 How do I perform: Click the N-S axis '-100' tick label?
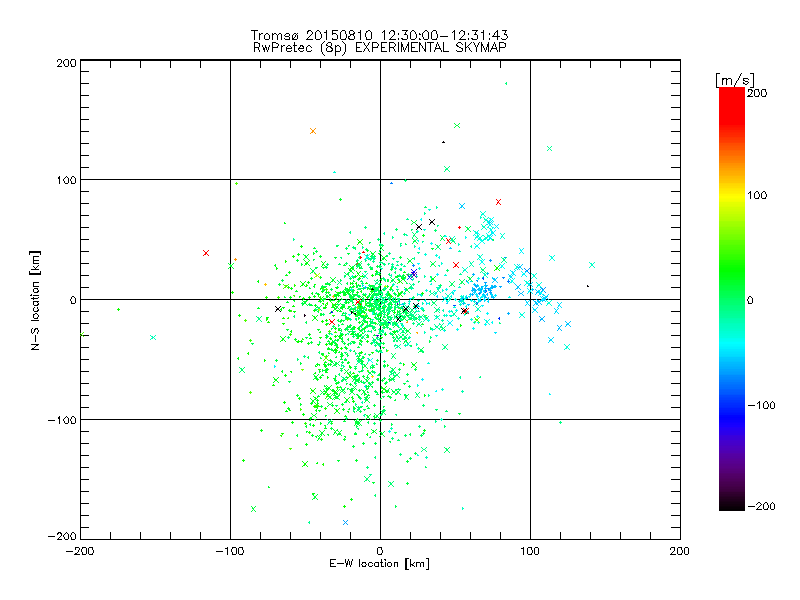point(62,420)
